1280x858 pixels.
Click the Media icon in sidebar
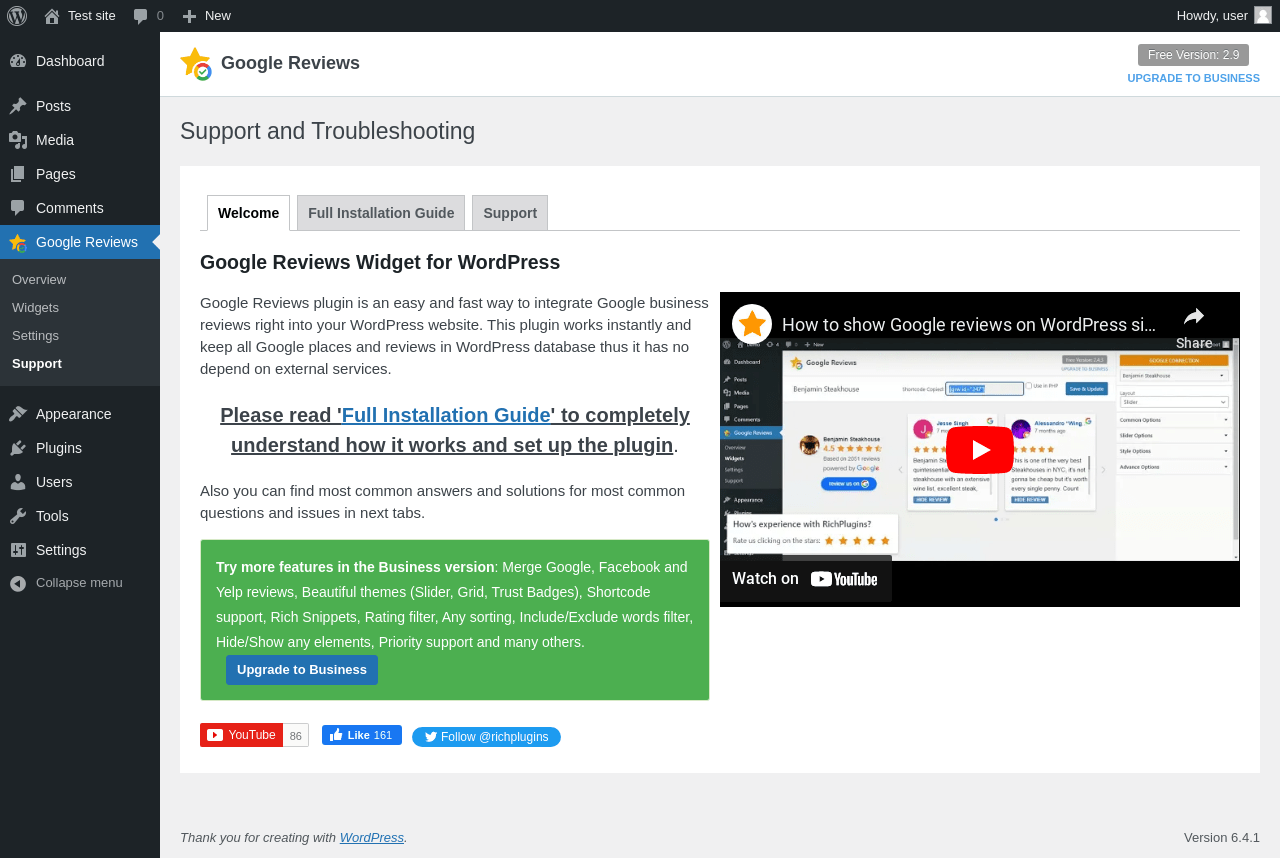click(x=18, y=140)
